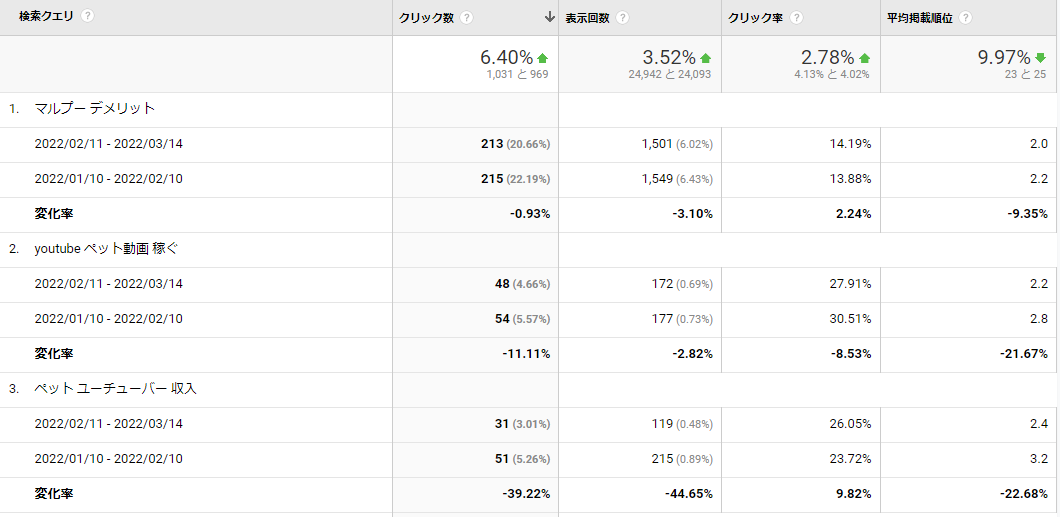Click help icon next to 平均掲載順位
Image resolution: width=1060 pixels, height=517 pixels.
coord(966,18)
